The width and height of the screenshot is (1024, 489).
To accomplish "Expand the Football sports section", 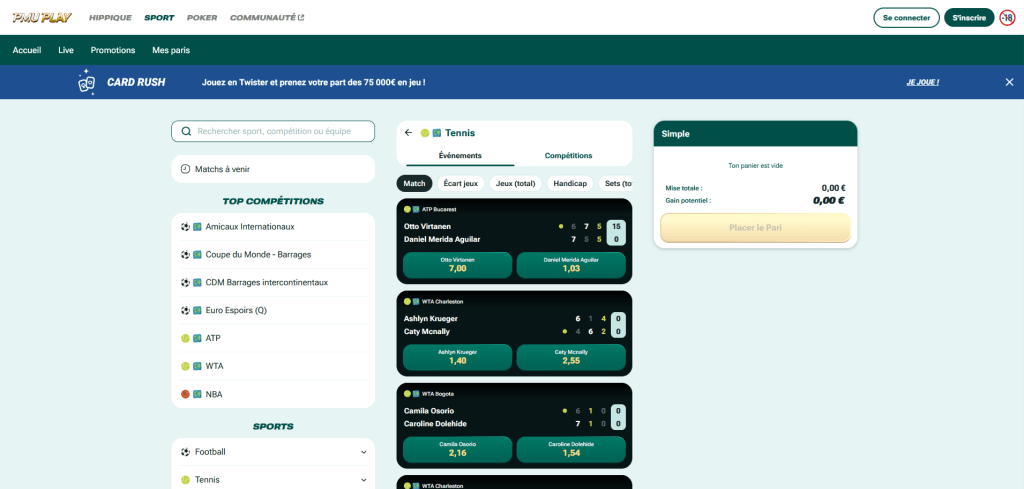I will pos(363,452).
